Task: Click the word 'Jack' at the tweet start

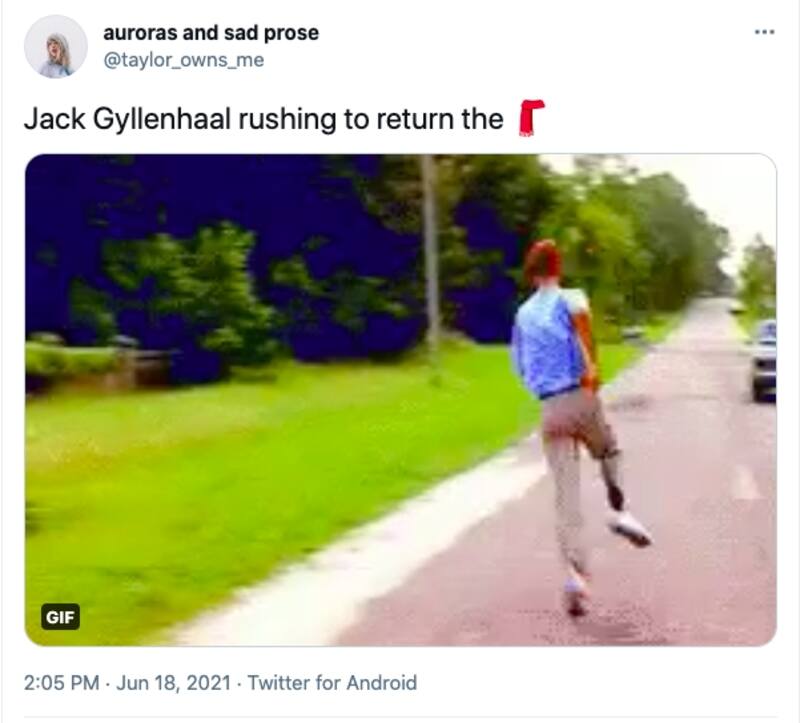Action: pyautogui.click(x=55, y=119)
